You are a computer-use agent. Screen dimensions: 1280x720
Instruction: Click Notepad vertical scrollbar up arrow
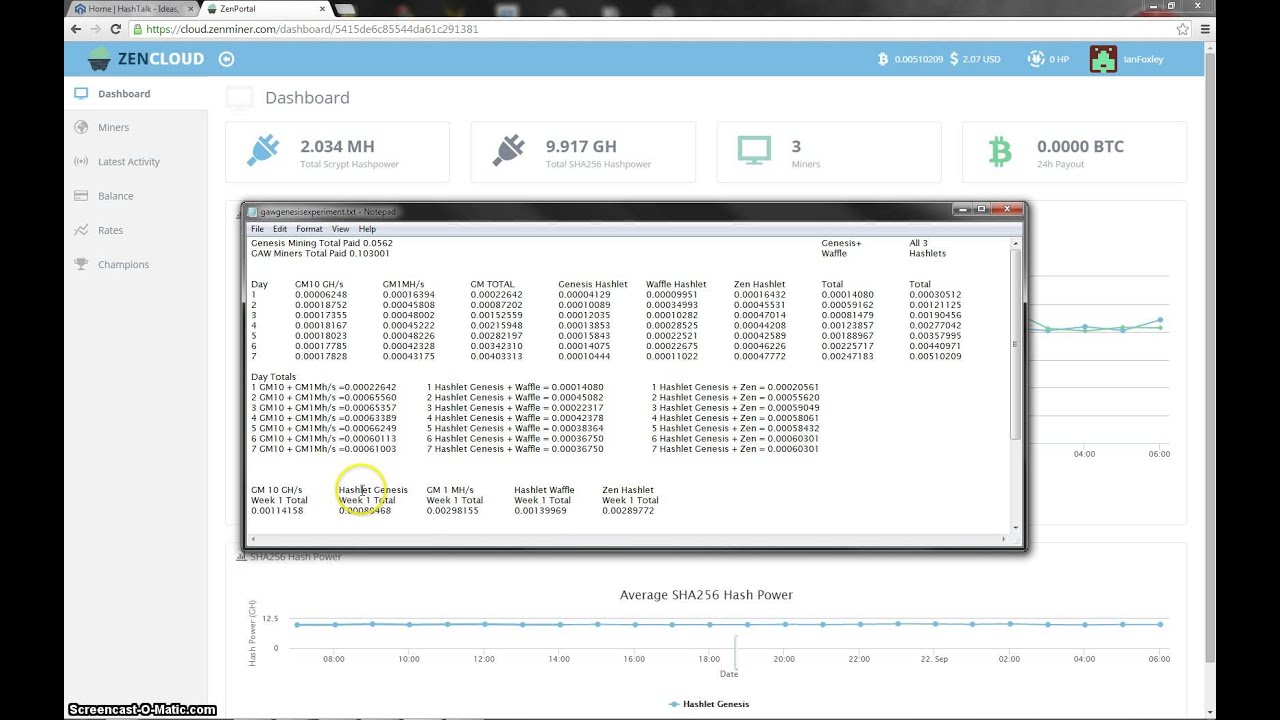(x=1016, y=243)
